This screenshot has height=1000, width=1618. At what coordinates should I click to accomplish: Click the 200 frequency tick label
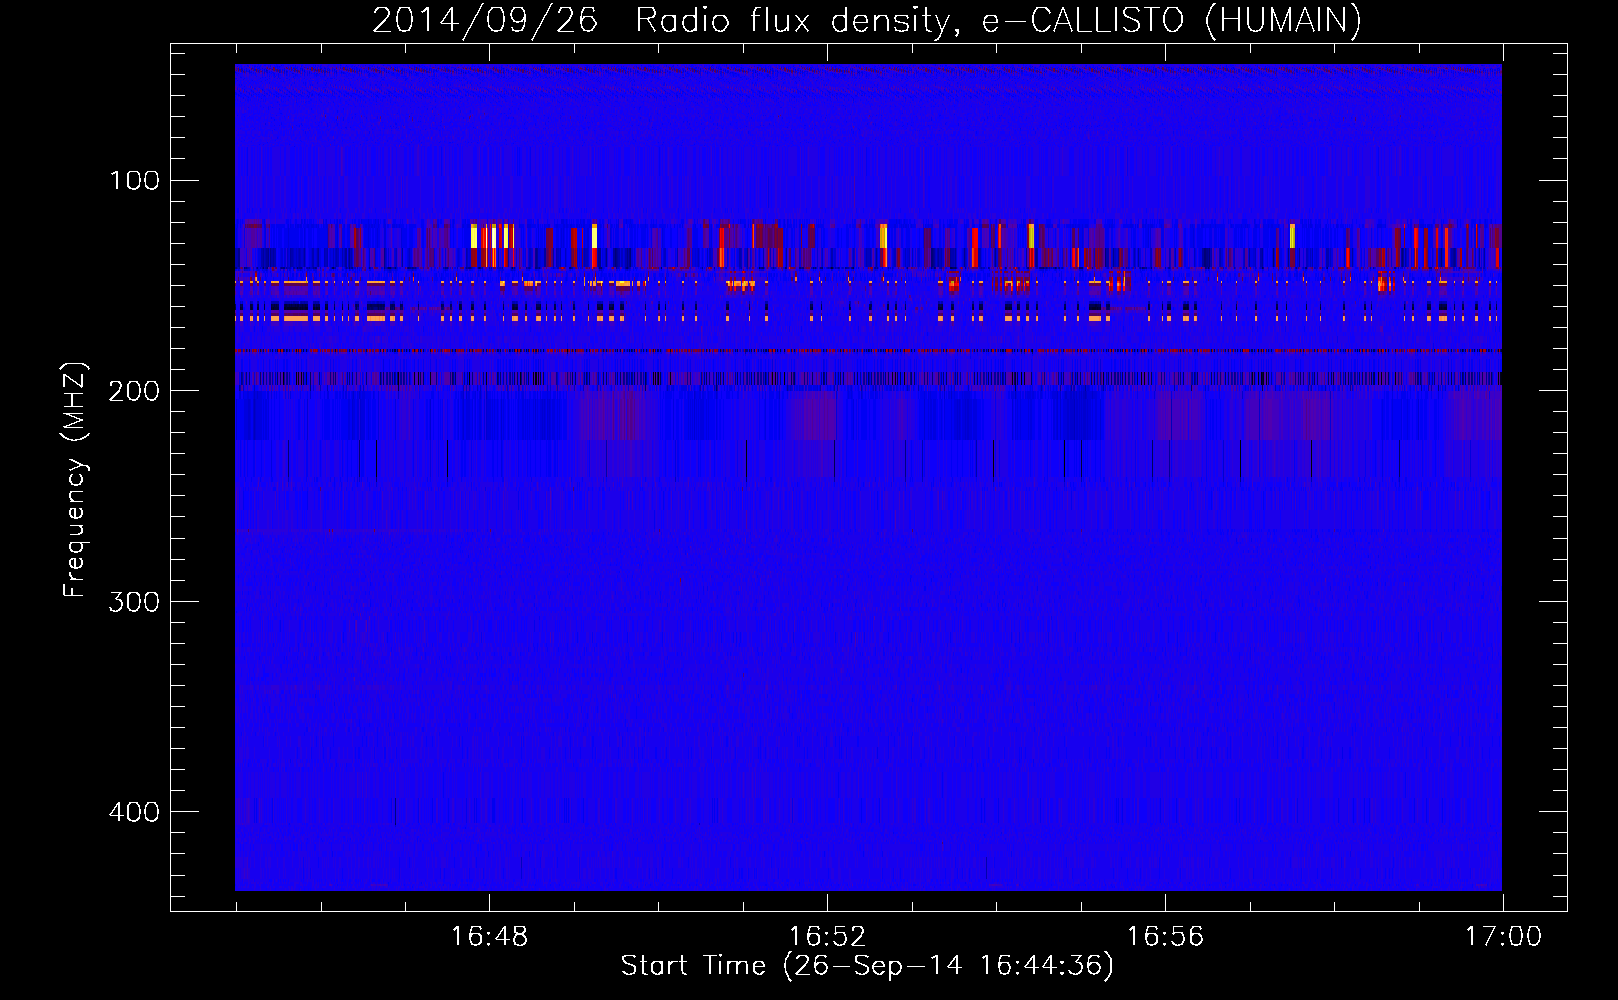coord(134,391)
